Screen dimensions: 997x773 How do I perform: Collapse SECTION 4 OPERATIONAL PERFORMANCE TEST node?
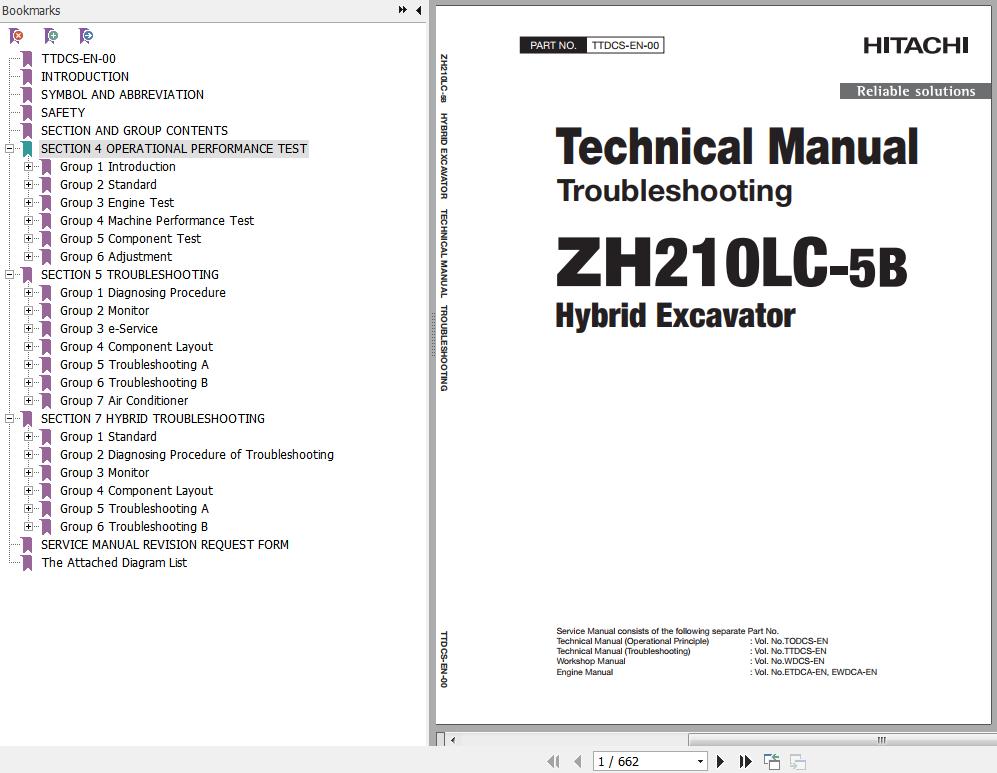(10, 149)
